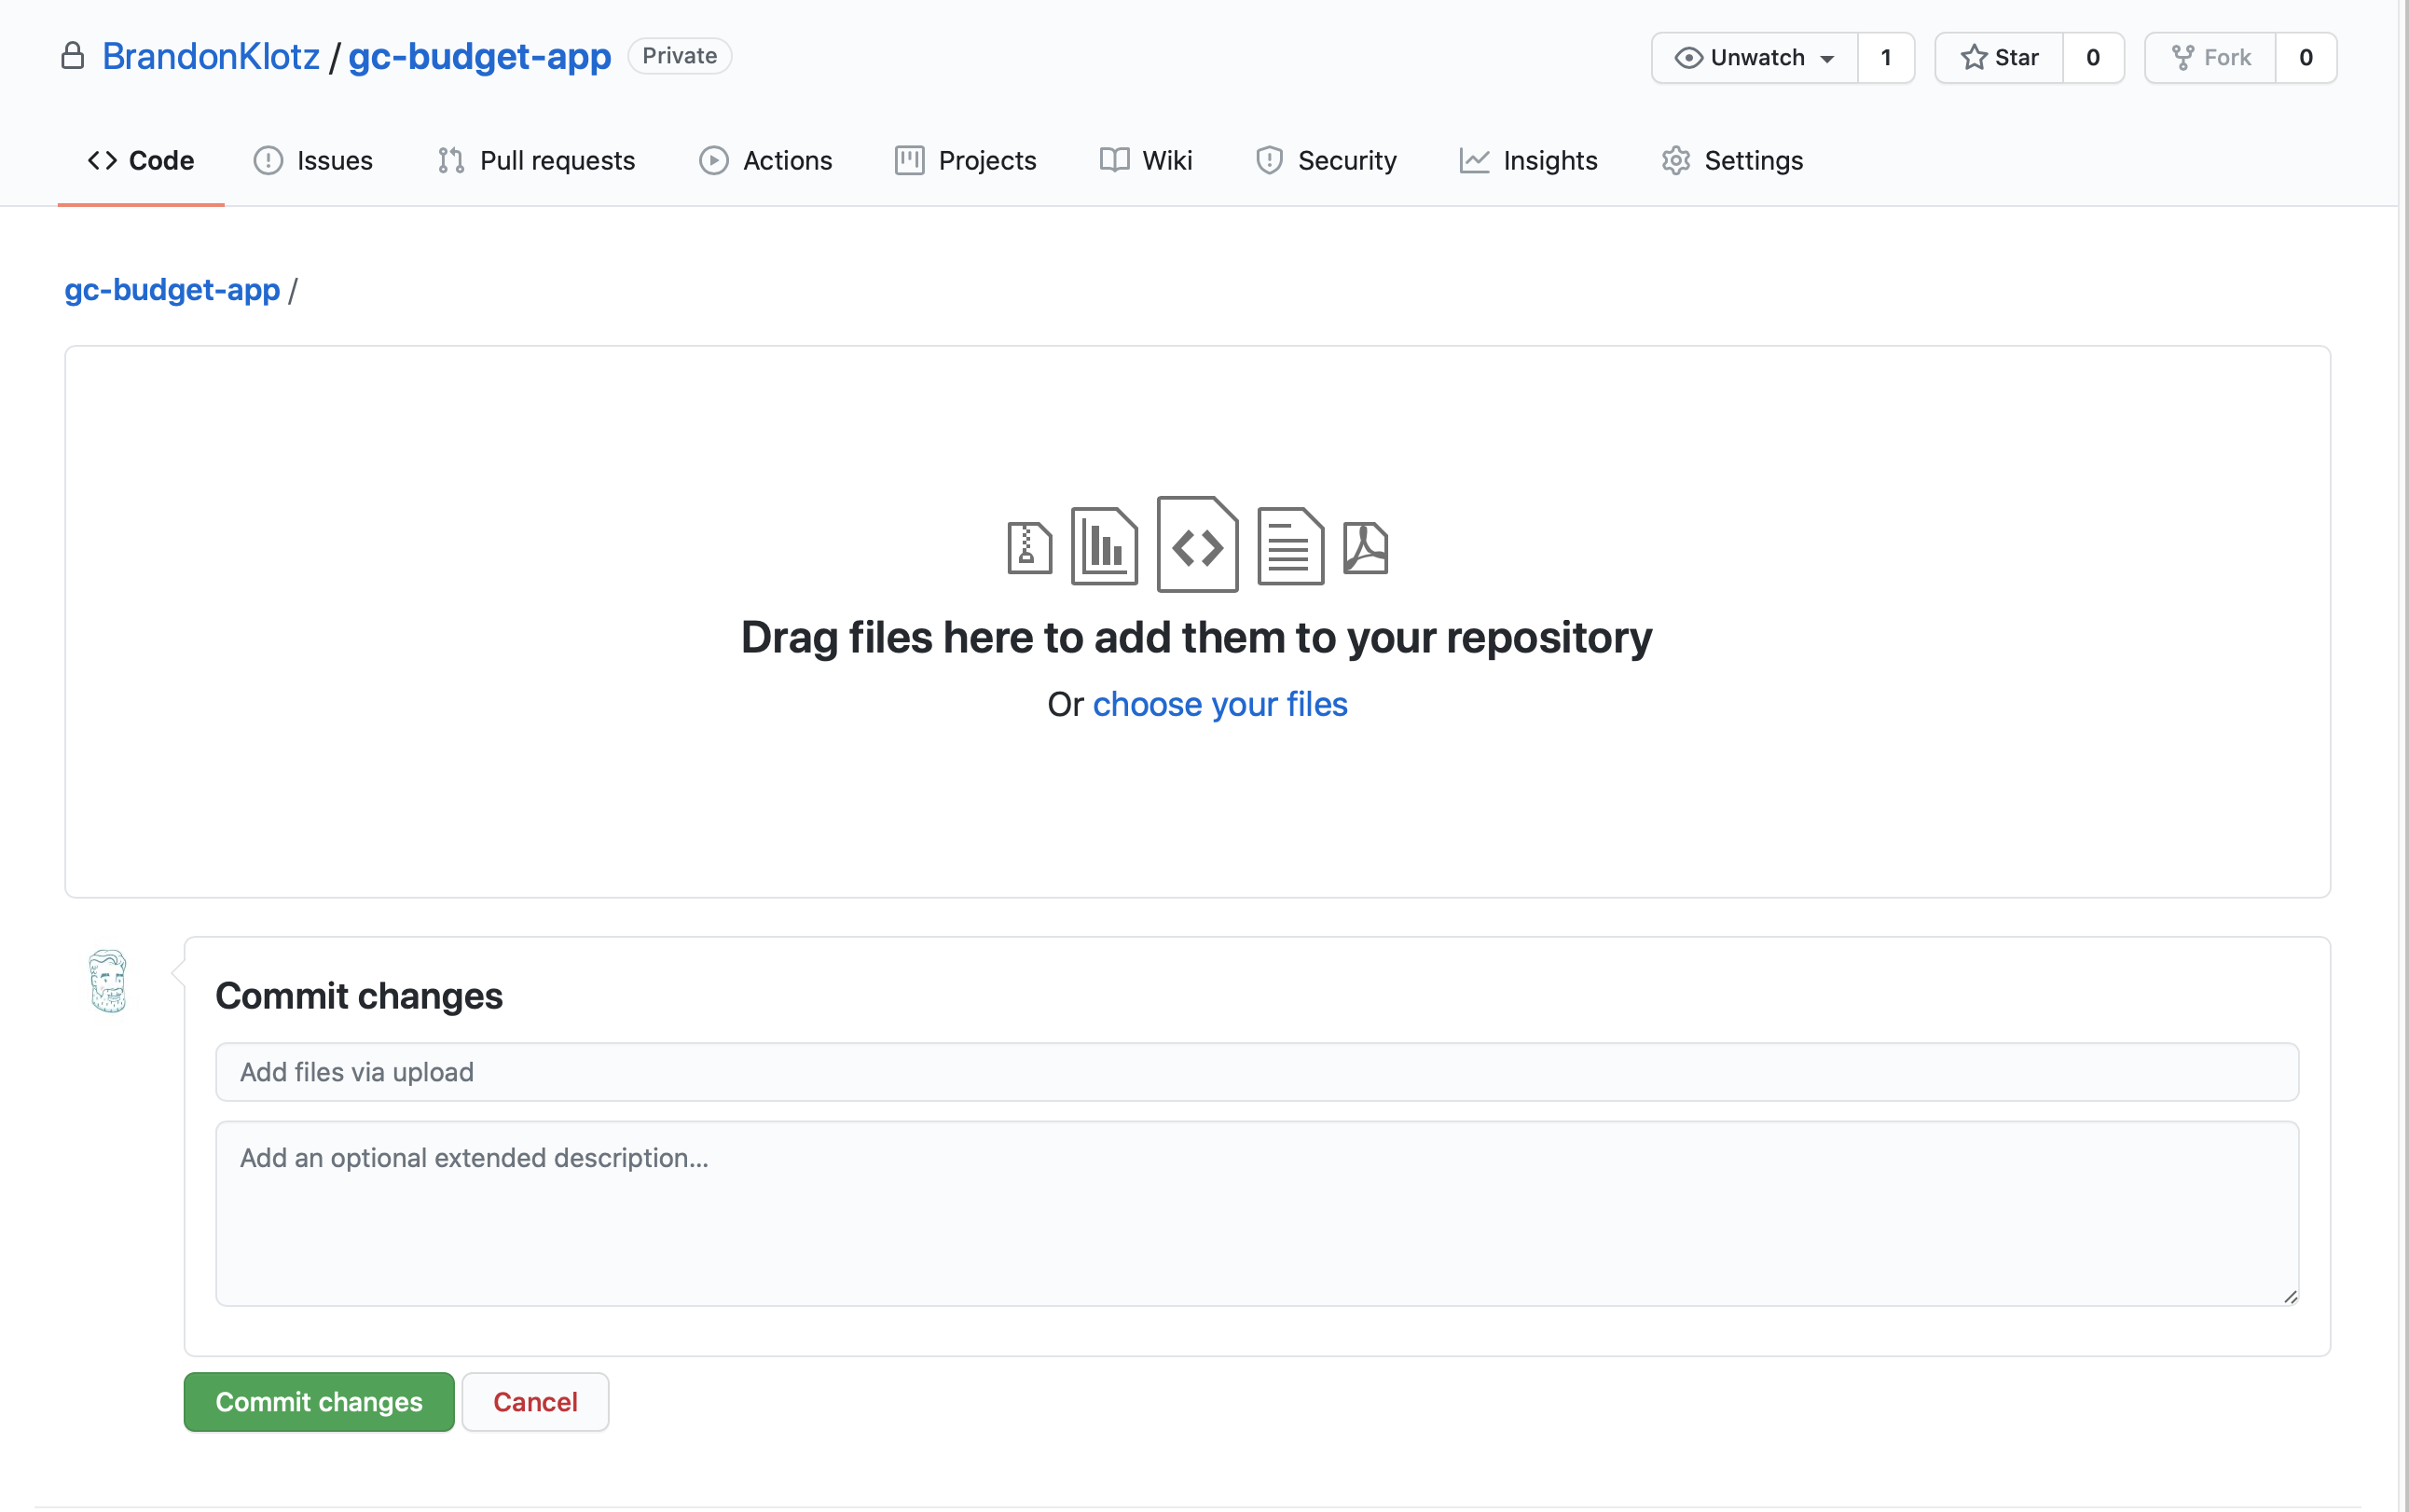Viewport: 2409px width, 1512px height.
Task: Open the Settings tab with gear icon
Action: [x=1732, y=160]
